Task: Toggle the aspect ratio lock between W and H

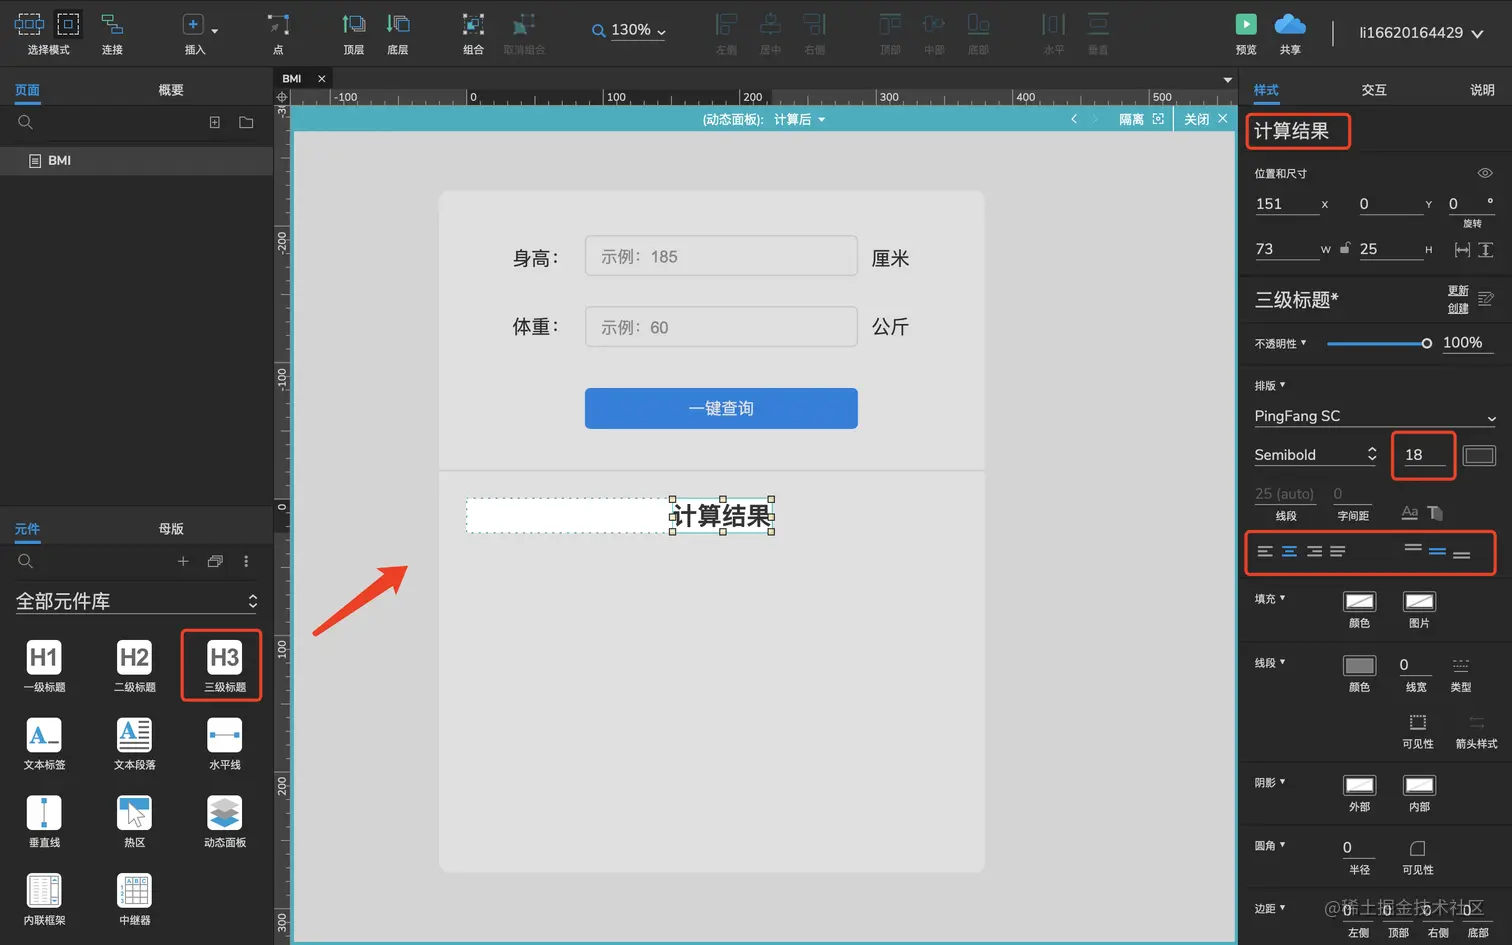Action: (x=1345, y=248)
